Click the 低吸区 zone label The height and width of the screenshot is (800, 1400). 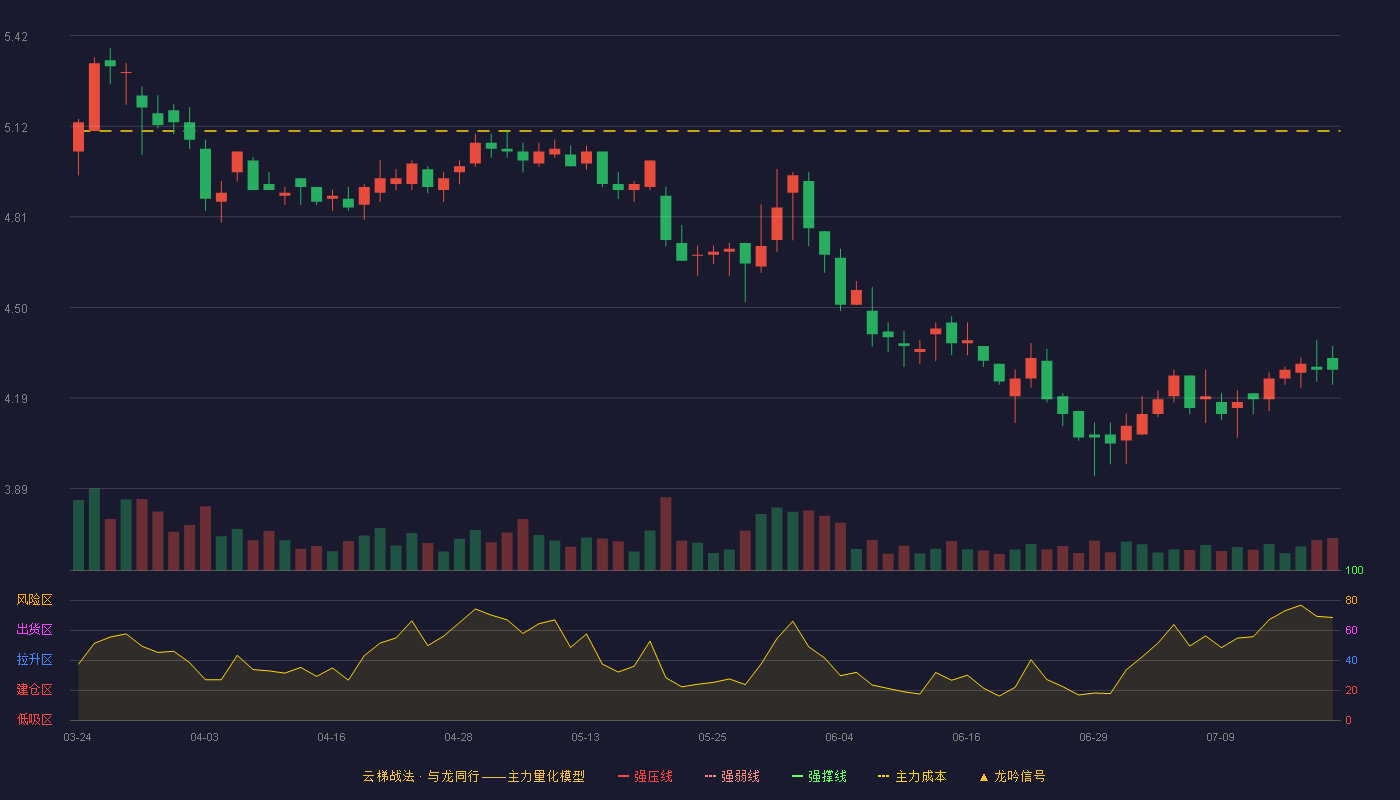34,720
